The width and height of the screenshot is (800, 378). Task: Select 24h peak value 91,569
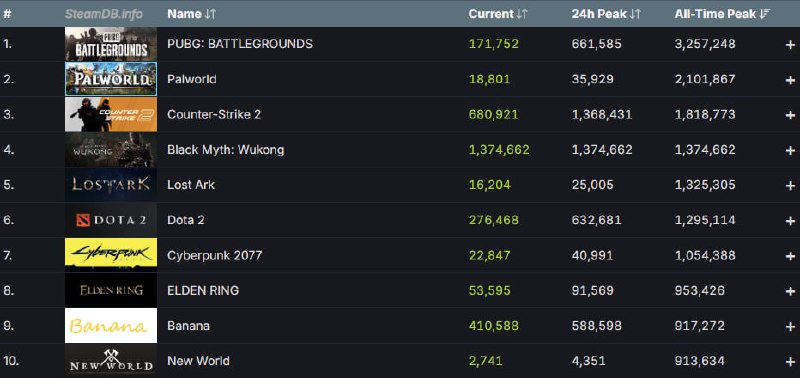[x=592, y=290]
